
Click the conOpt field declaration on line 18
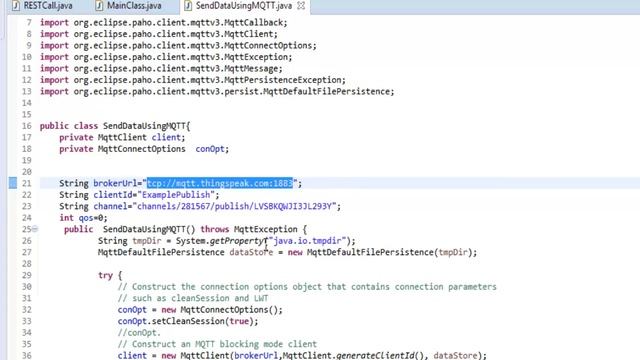(x=144, y=149)
